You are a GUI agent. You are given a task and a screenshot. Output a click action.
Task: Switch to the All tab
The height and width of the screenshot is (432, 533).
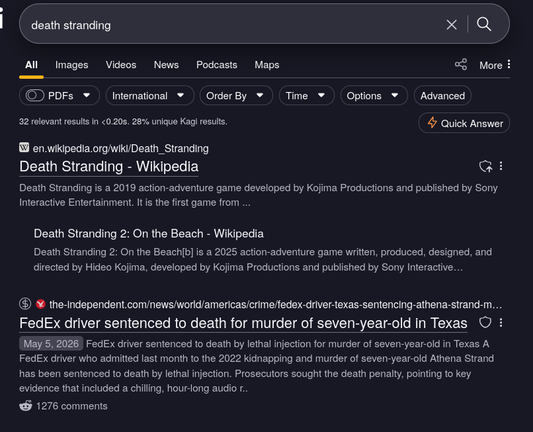click(x=31, y=65)
